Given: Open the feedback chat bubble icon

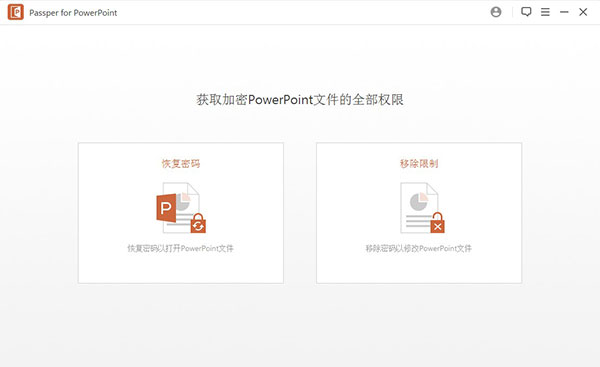Looking at the screenshot, I should point(526,12).
